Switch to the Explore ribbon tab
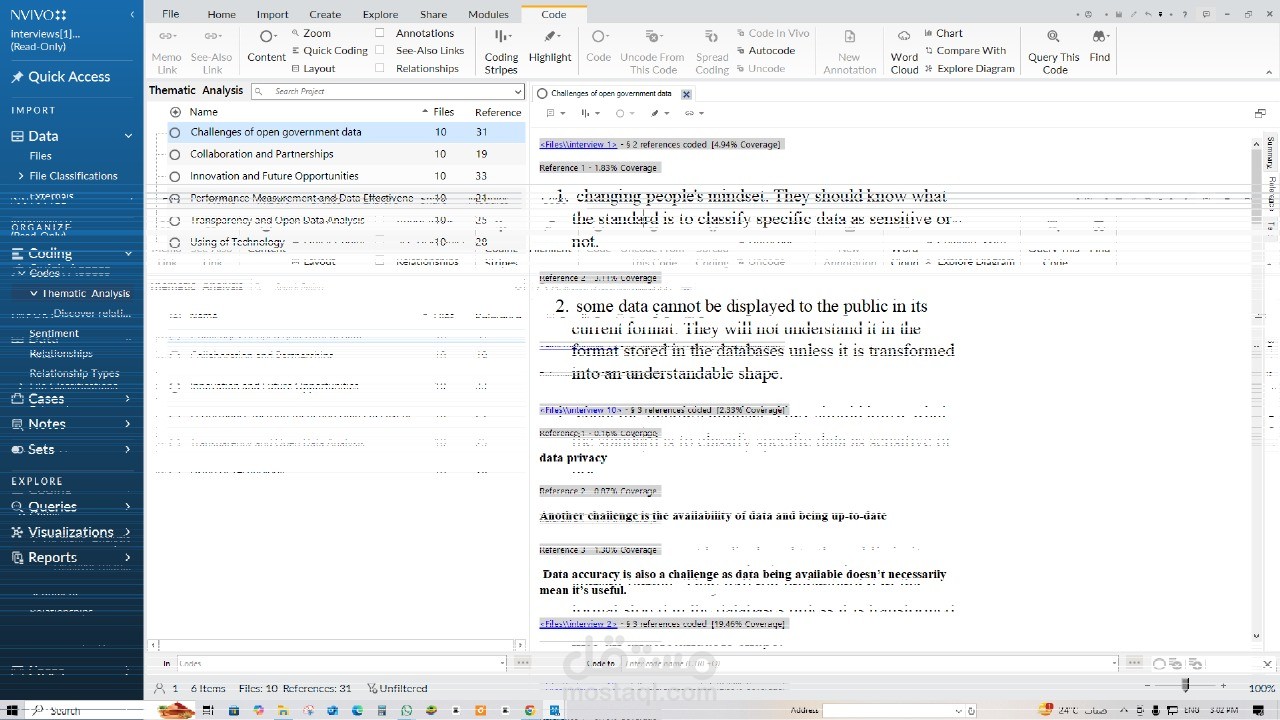 click(380, 14)
